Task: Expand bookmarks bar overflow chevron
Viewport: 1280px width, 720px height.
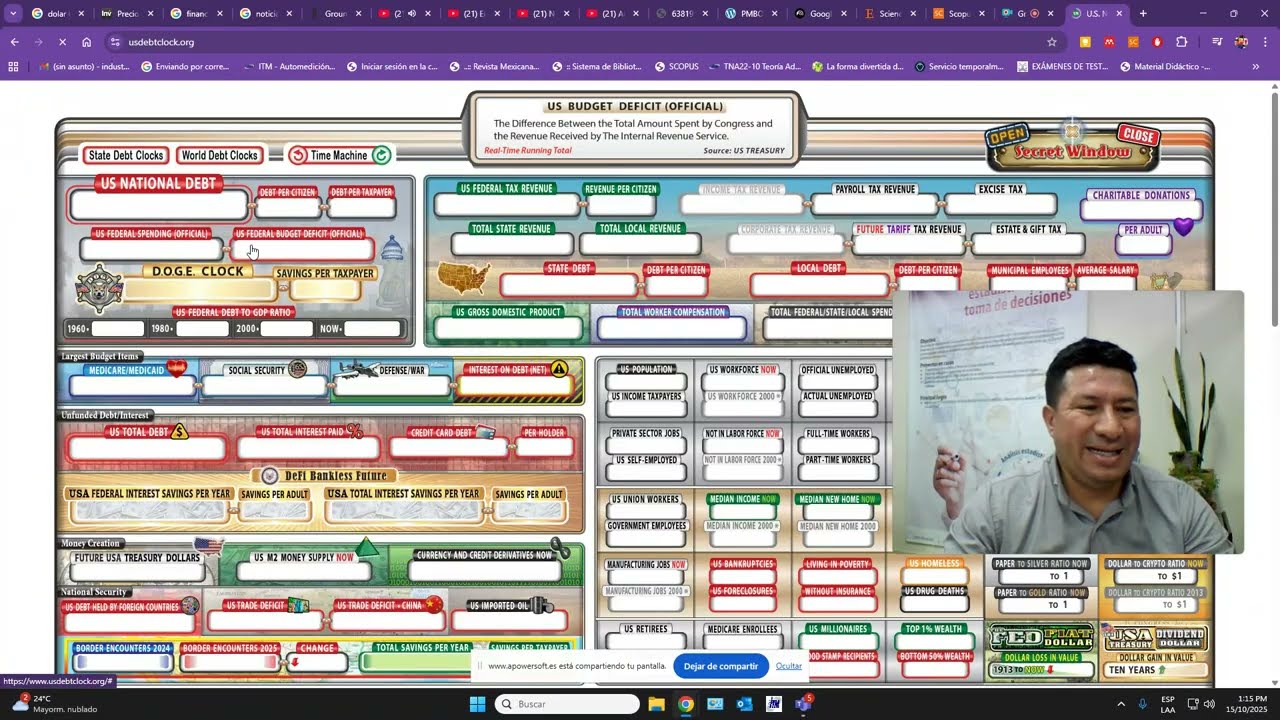Action: (1256, 67)
